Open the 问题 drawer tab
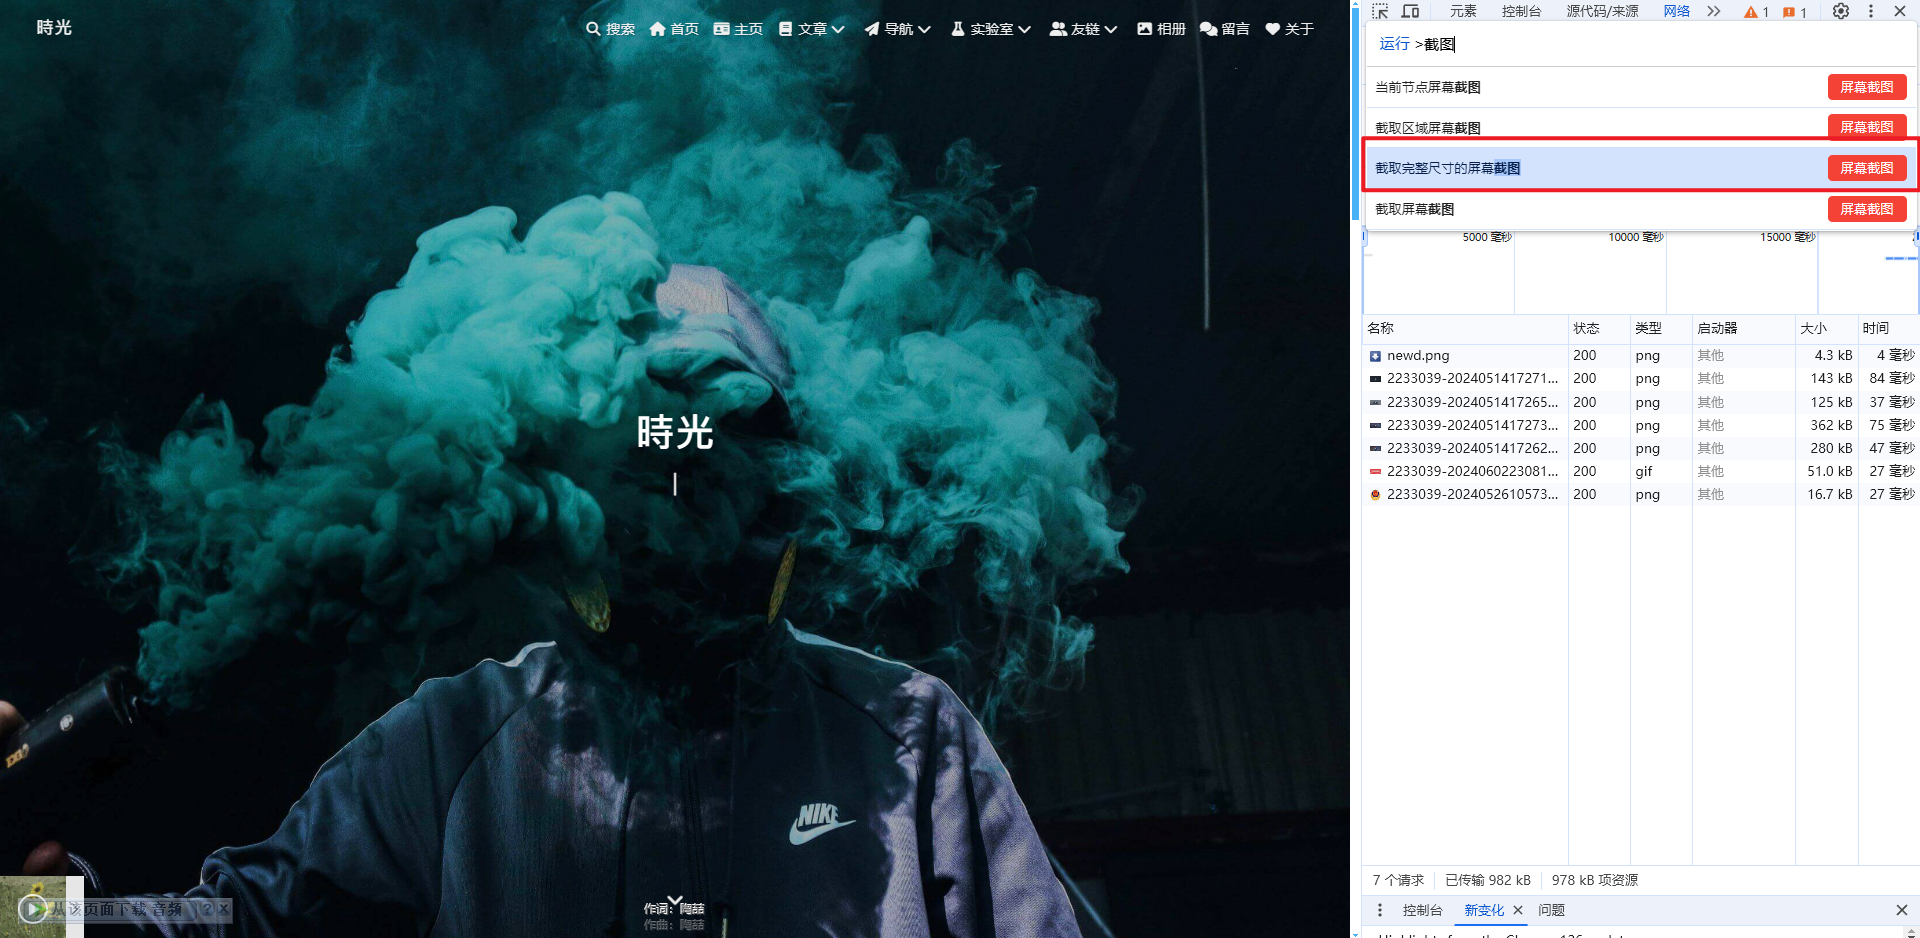1920x938 pixels. [x=1551, y=910]
